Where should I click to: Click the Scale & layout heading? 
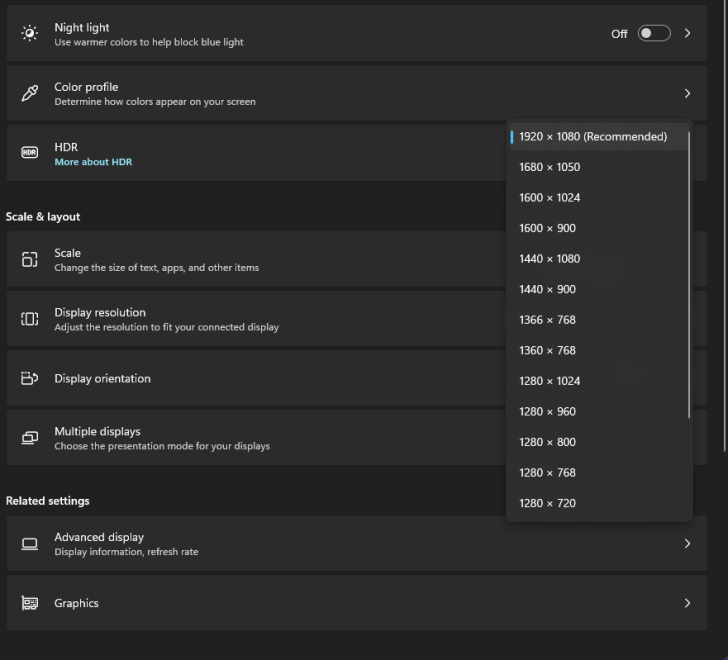[43, 217]
